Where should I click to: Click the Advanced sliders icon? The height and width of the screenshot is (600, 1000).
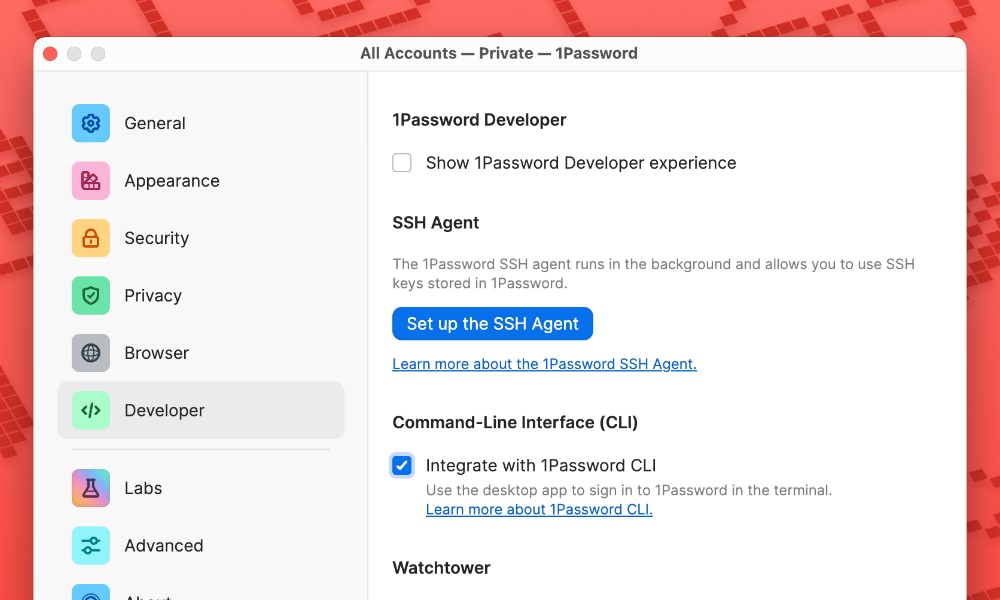tap(91, 545)
